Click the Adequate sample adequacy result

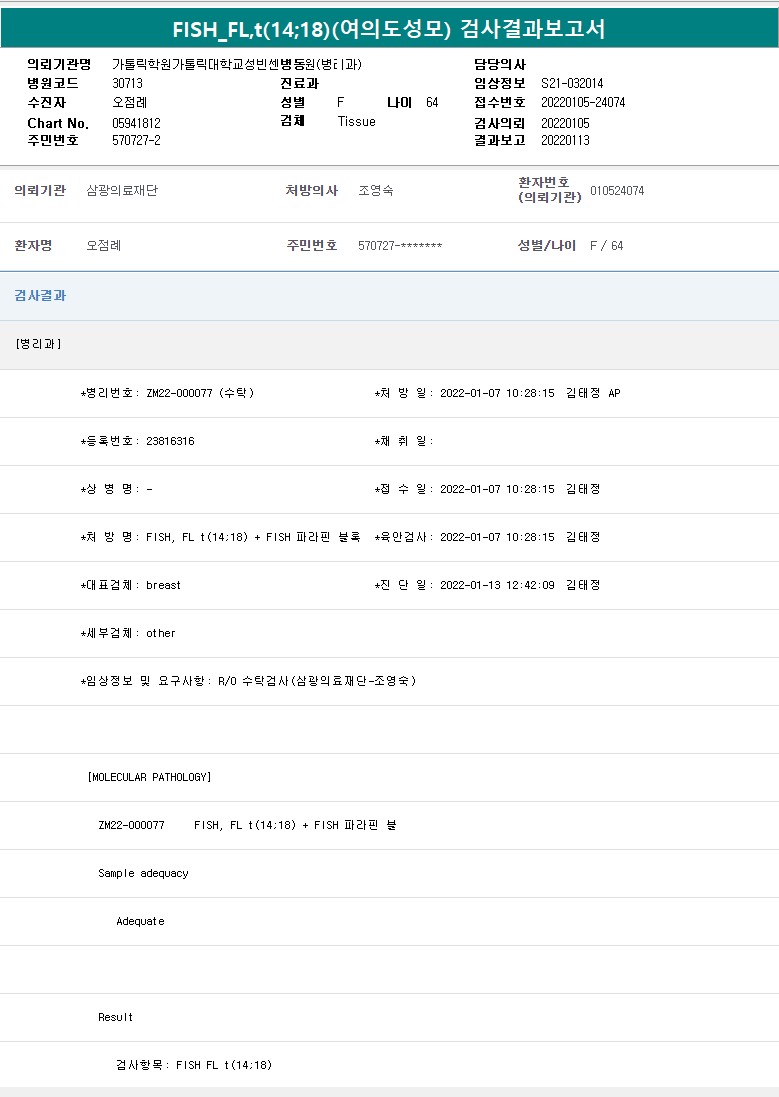pyautogui.click(x=140, y=921)
